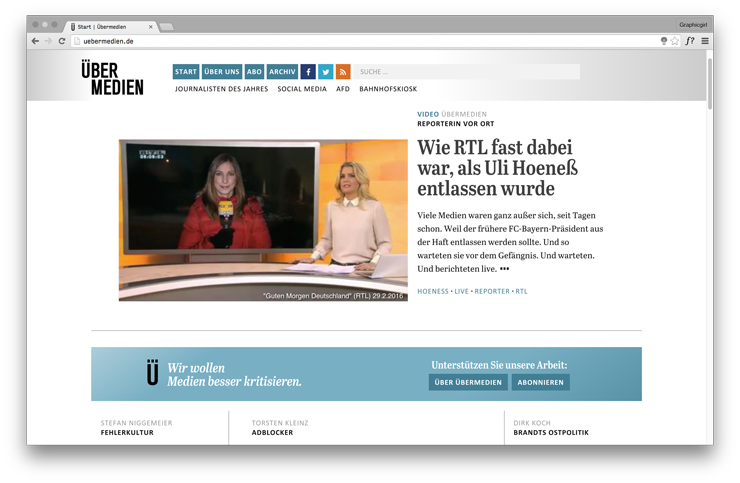Screen dimensions: 740x483
Task: Open JOURNALISTEN DES JAHRES topic
Action: click(x=221, y=89)
